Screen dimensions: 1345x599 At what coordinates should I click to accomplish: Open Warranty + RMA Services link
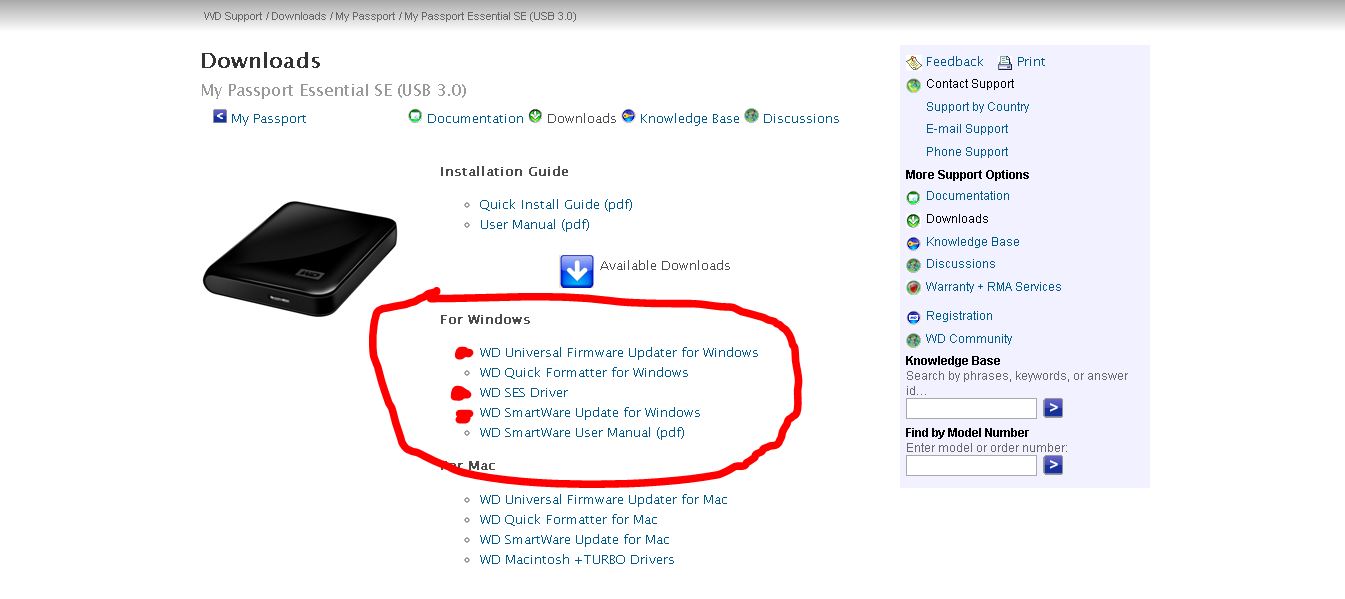[994, 287]
